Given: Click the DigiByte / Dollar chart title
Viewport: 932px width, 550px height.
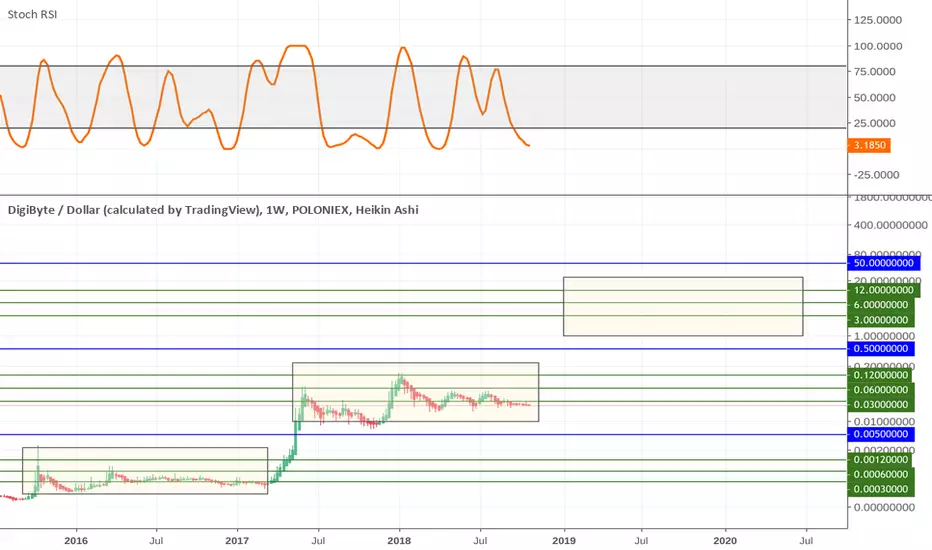Looking at the screenshot, I should (213, 210).
